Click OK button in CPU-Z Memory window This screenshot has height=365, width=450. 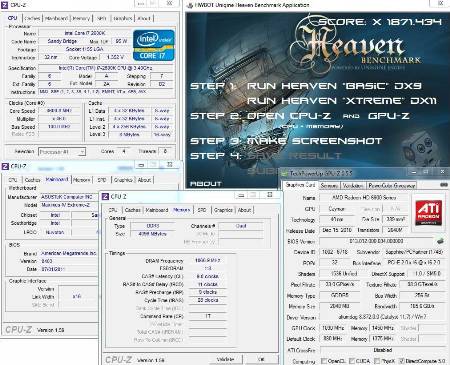pos(261,360)
